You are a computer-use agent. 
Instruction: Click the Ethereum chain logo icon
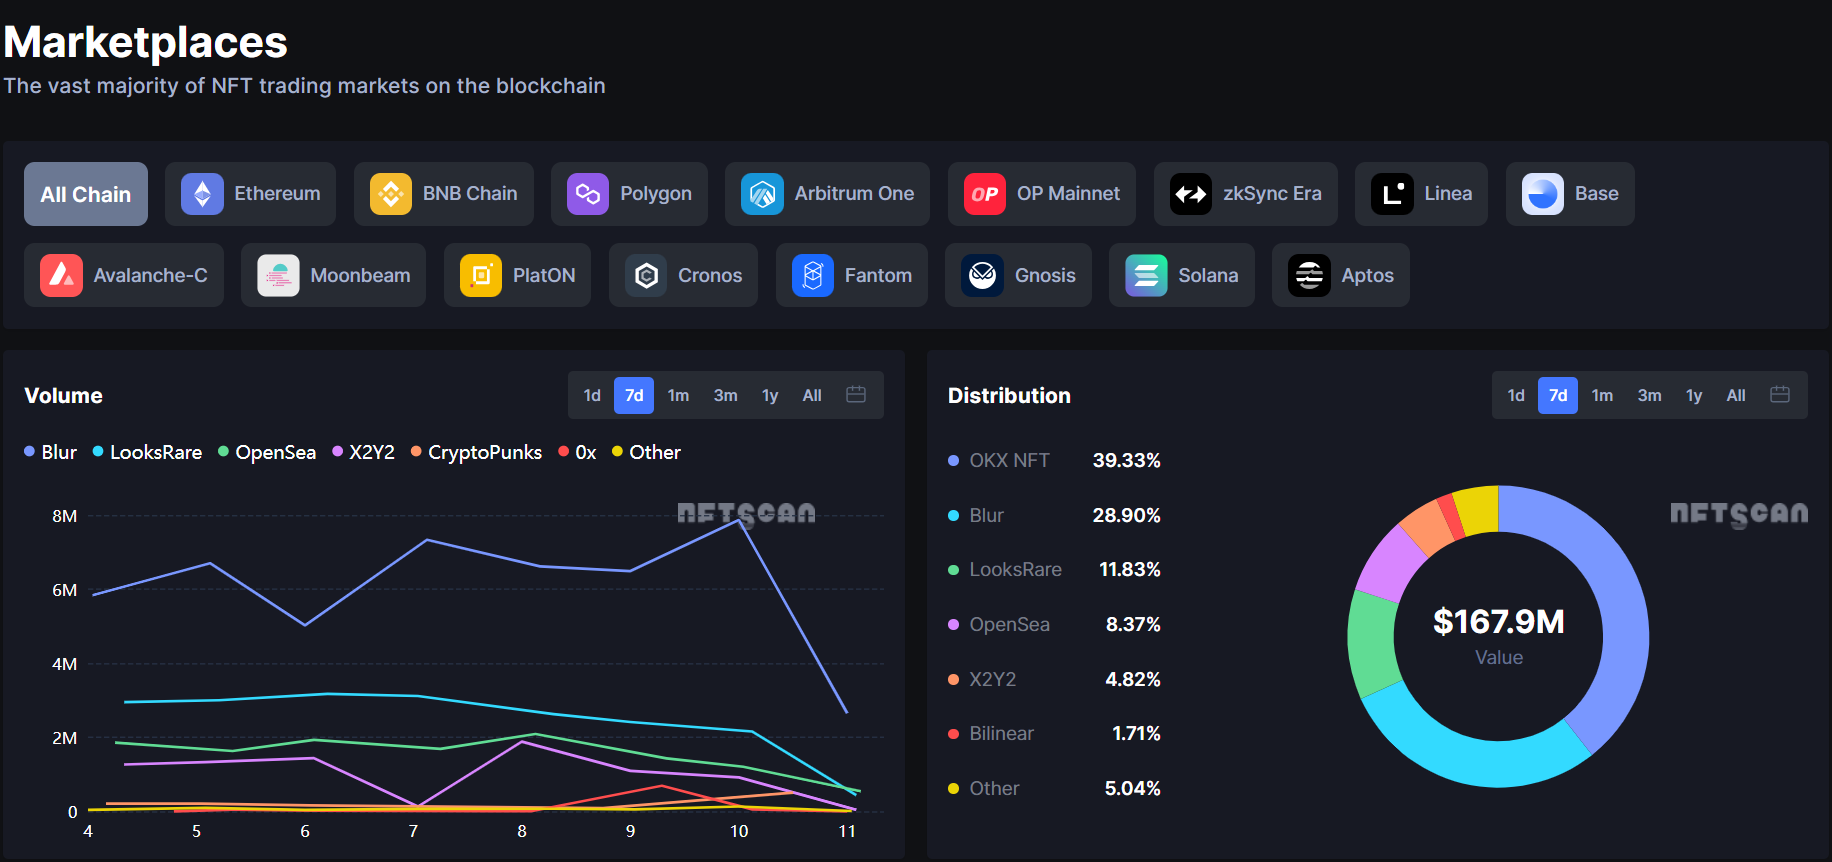click(x=202, y=194)
